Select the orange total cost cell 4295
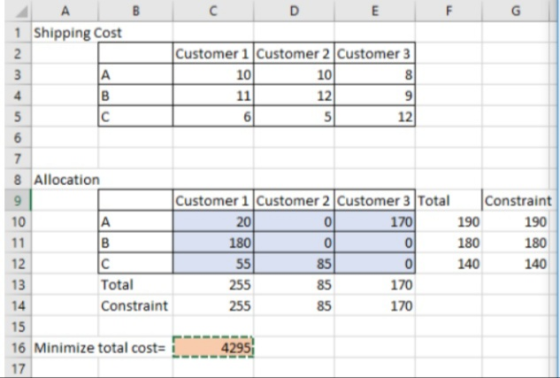Viewport: 560px width, 378px height. [213, 347]
